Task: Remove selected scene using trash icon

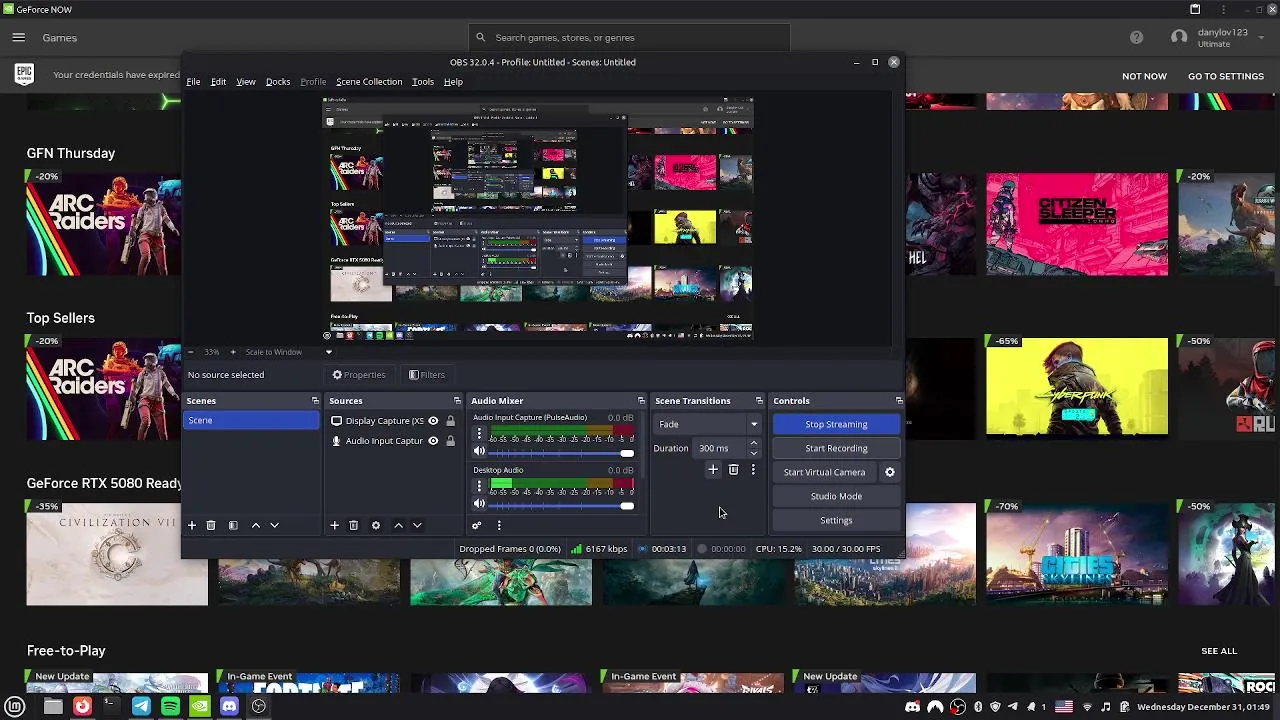Action: click(x=211, y=525)
